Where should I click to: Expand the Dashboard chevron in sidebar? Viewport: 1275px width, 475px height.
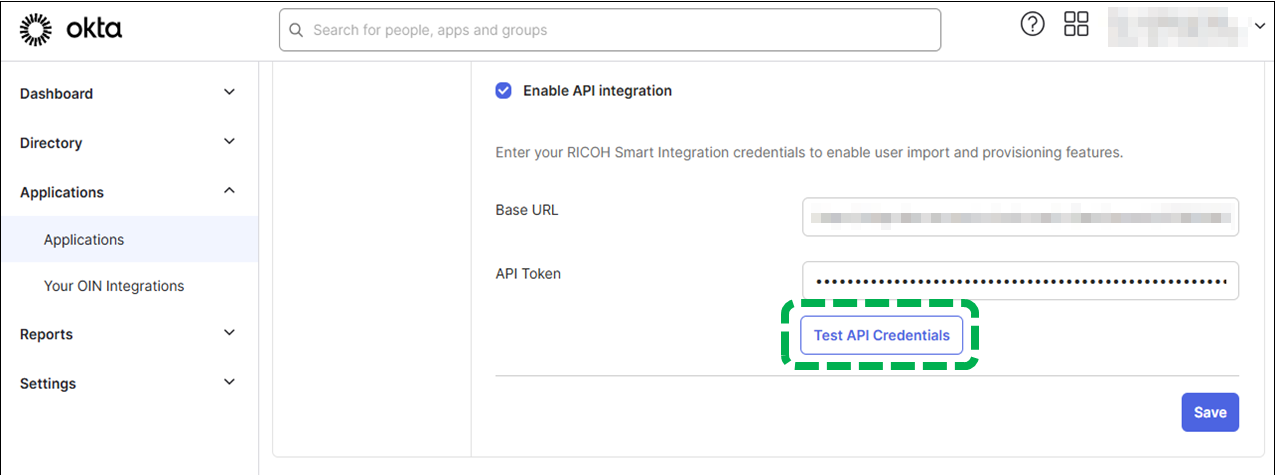coord(229,93)
